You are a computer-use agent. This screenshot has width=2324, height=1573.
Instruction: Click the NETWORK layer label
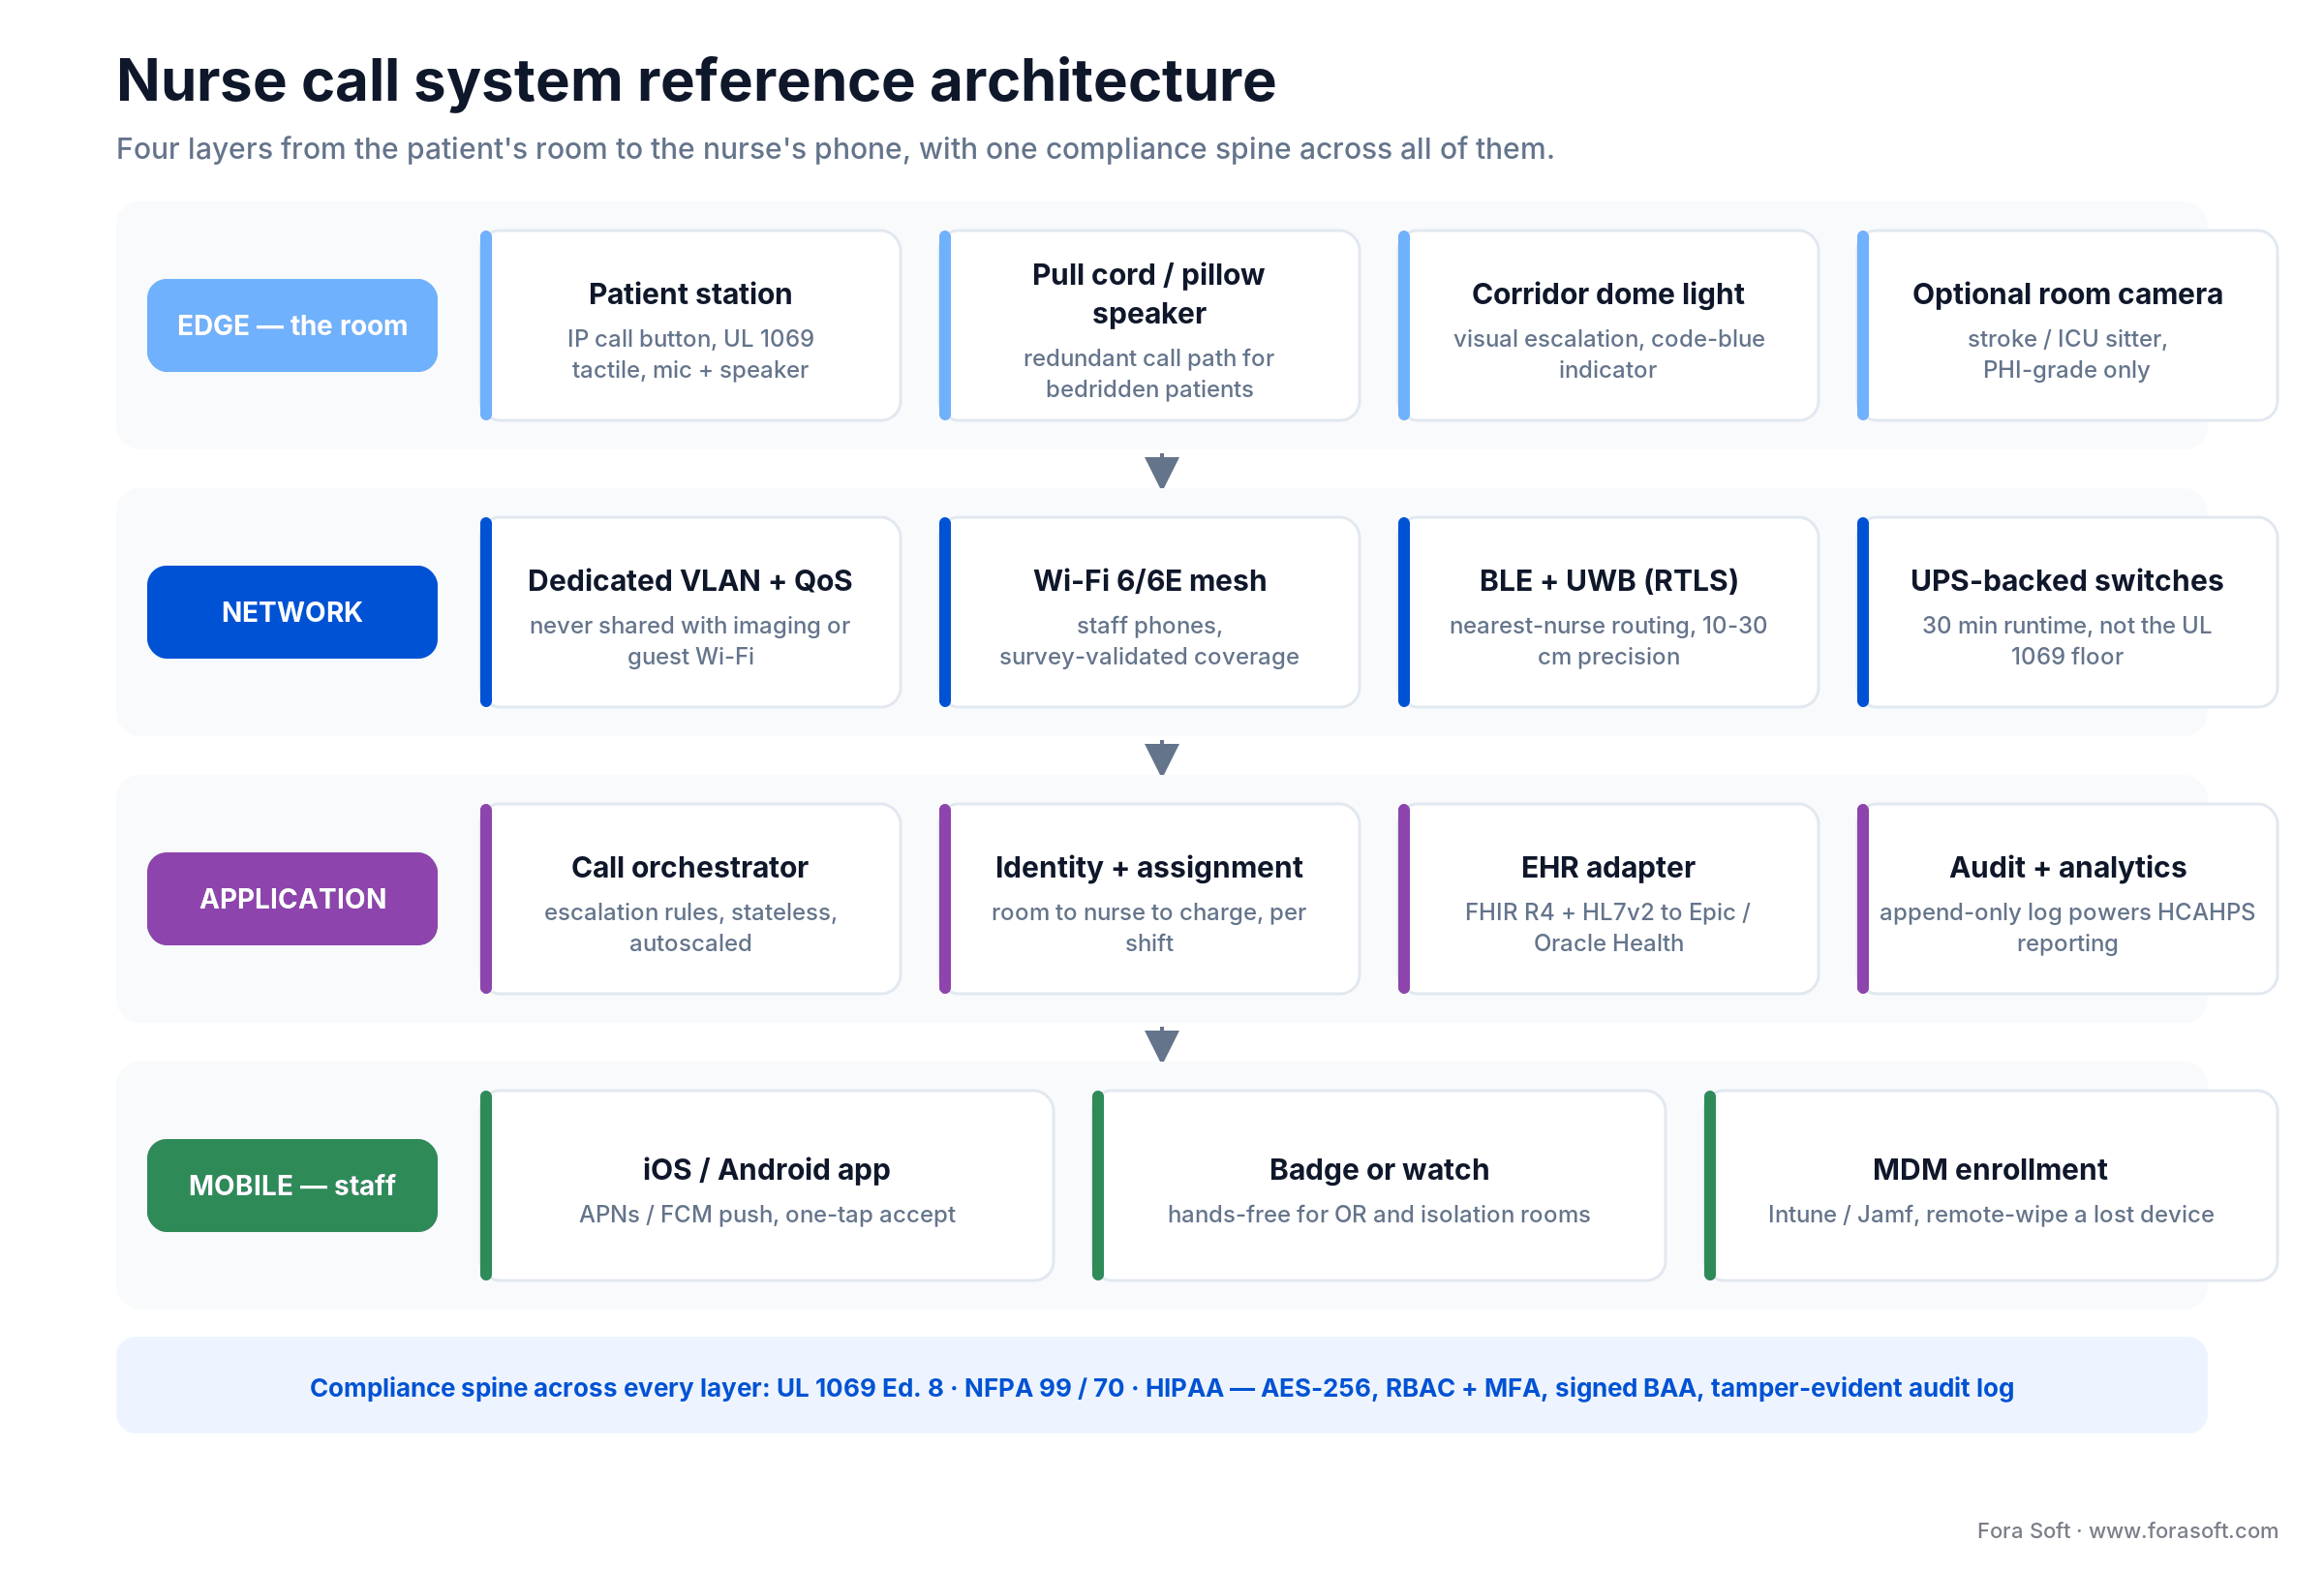coord(292,612)
